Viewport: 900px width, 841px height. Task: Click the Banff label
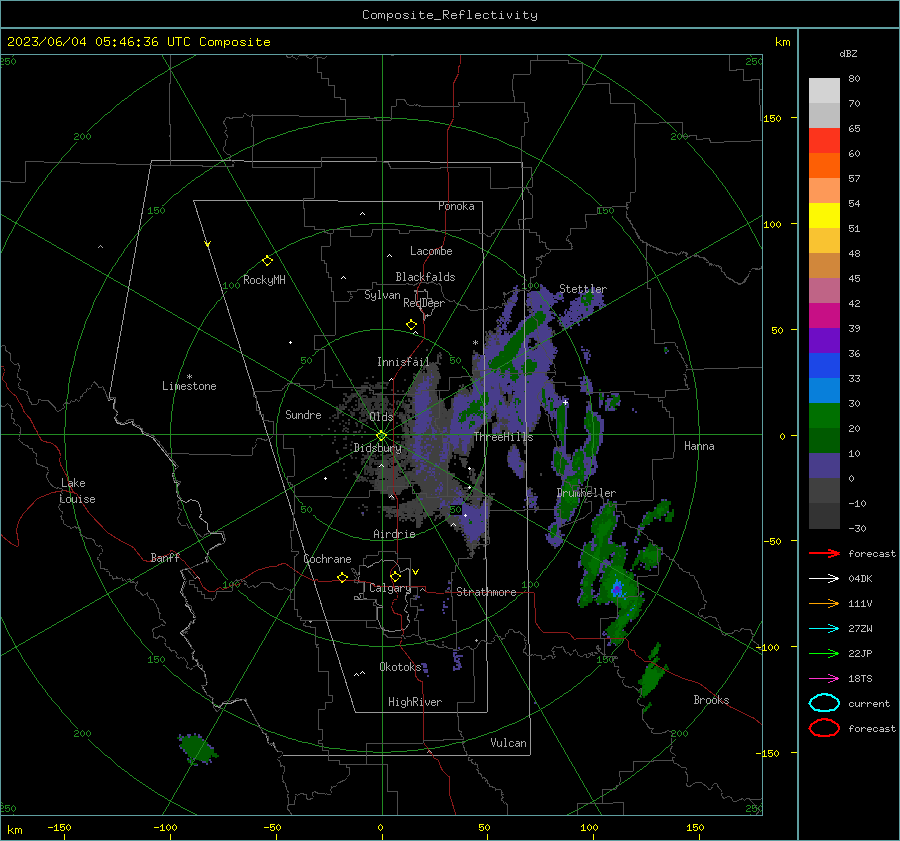click(x=165, y=557)
